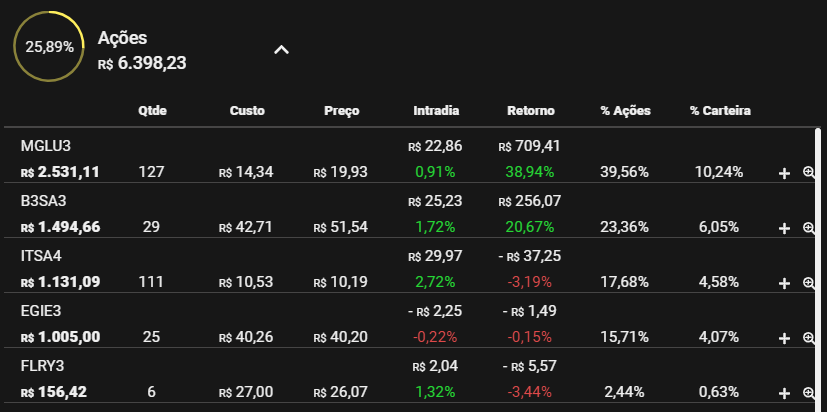Click B3SA3 price R$ 51,54
Viewport: 827px width, 412px height.
point(341,227)
